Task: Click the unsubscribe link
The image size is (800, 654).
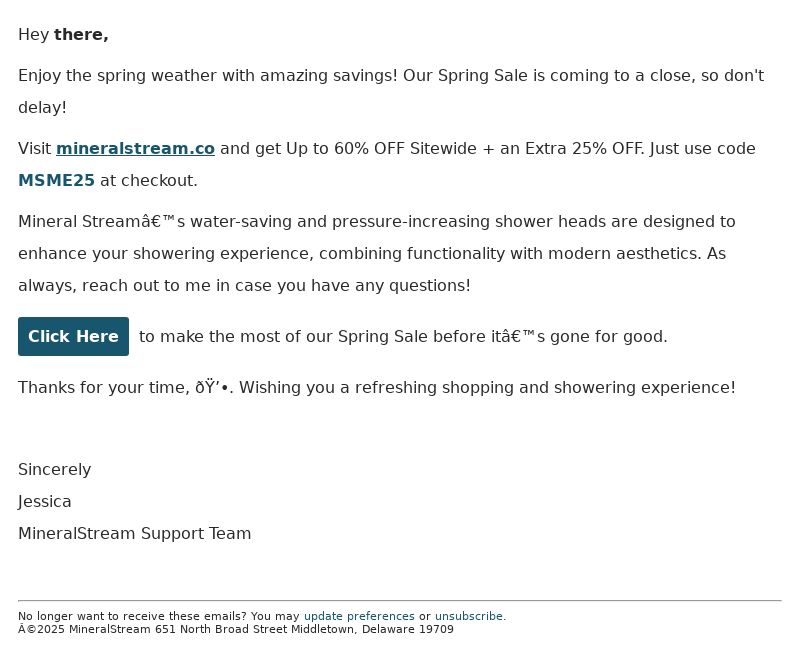Action: 469,616
